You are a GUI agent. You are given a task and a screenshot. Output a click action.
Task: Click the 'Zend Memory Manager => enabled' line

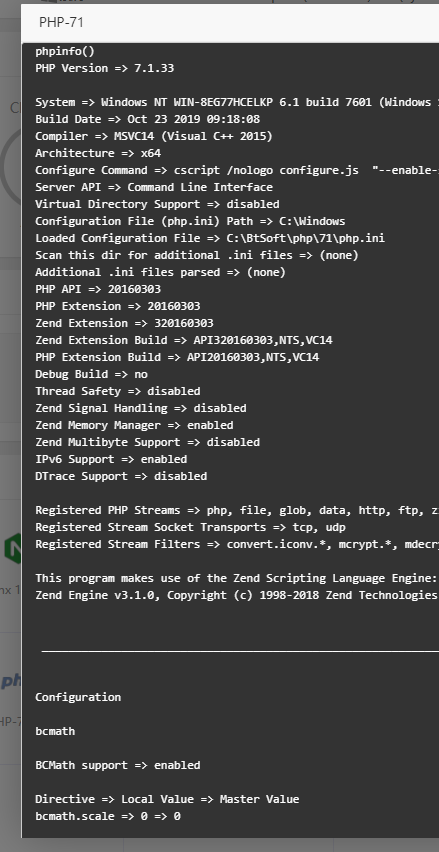click(134, 425)
